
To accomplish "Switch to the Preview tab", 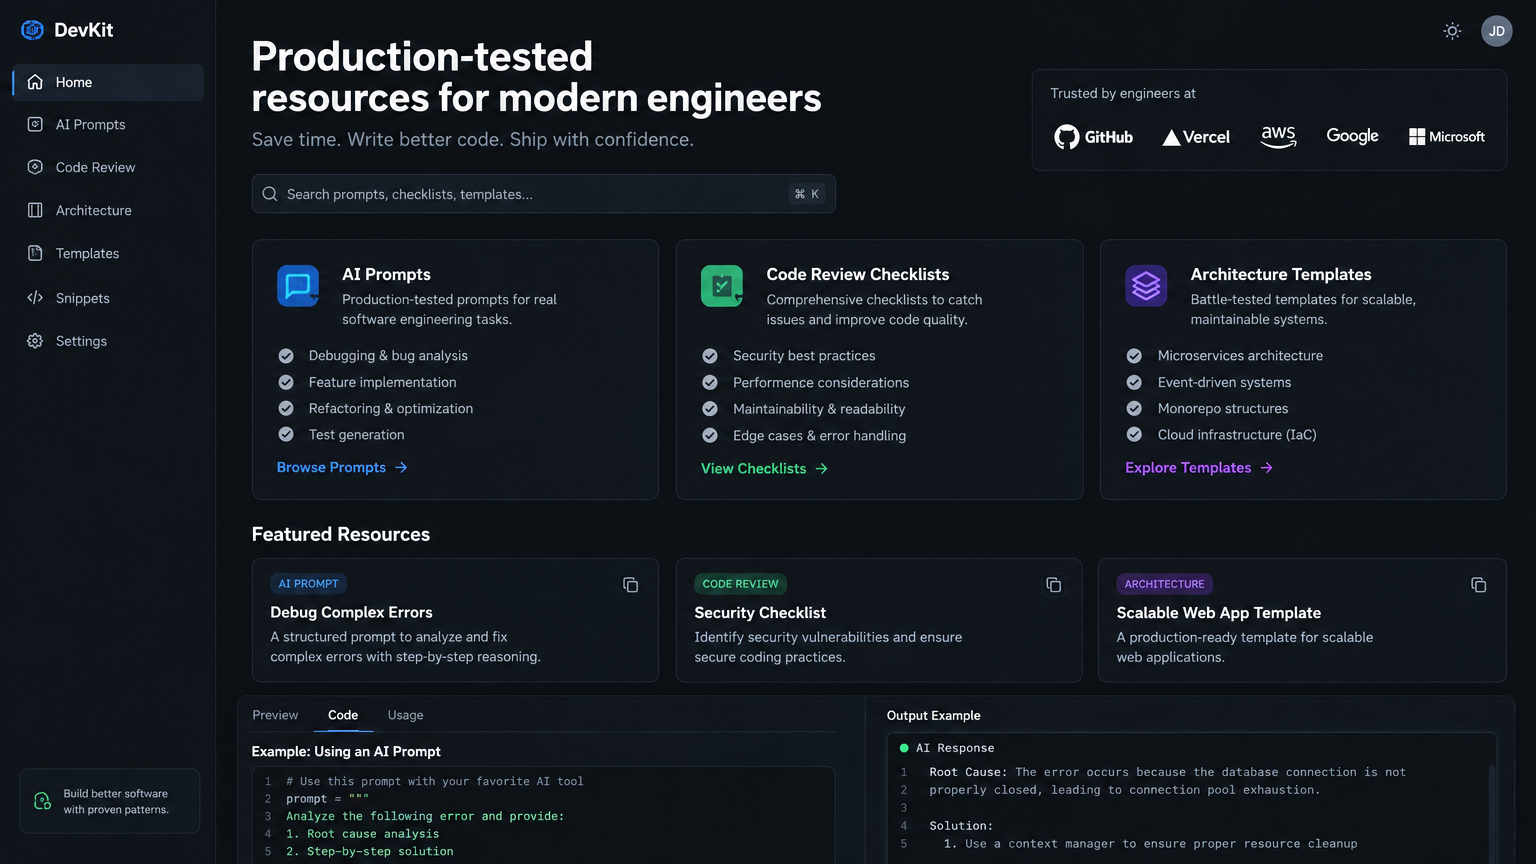I will click(x=275, y=715).
